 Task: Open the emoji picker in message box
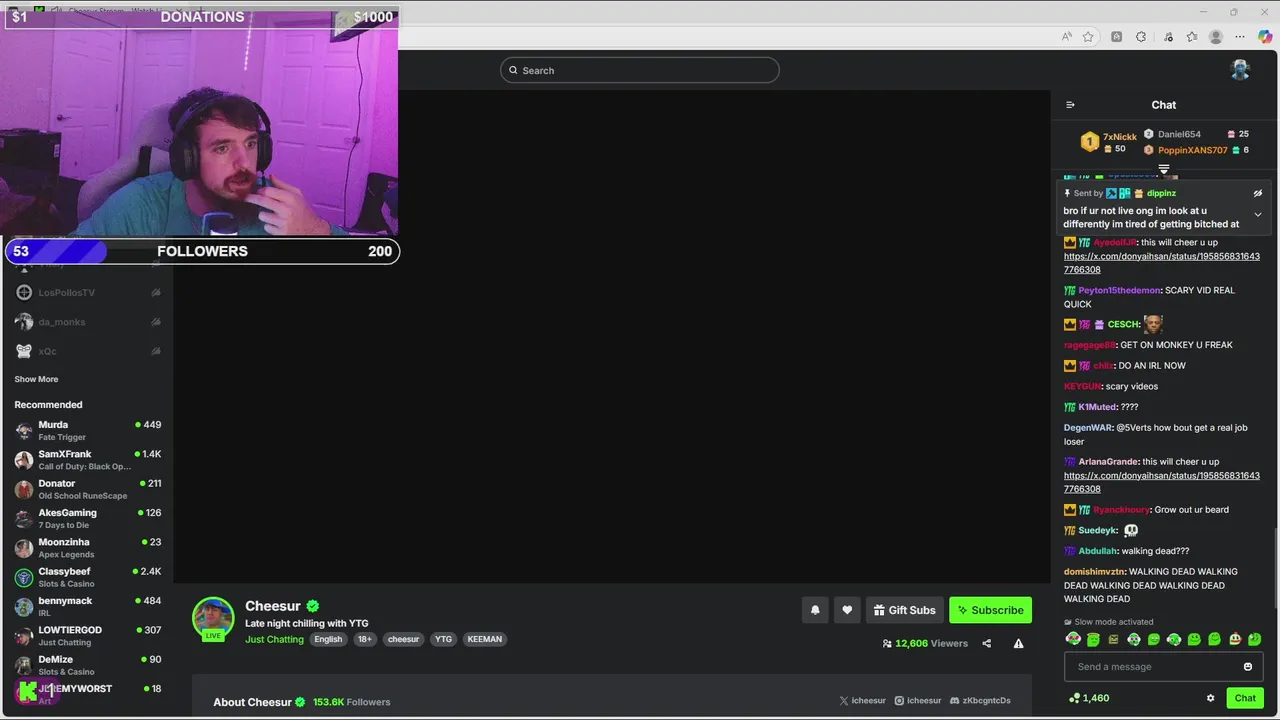click(x=1248, y=667)
